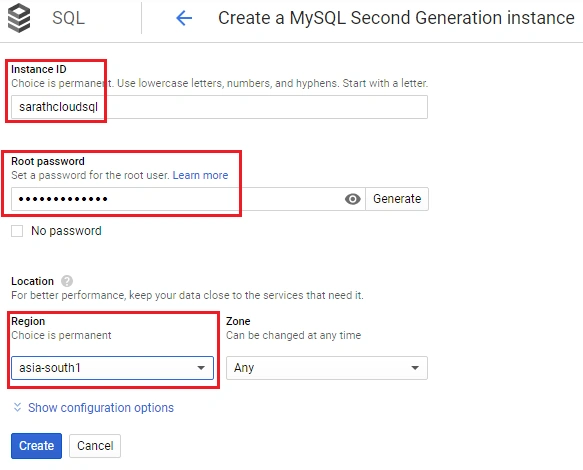Click the Create button
The width and height of the screenshot is (583, 470).
click(x=36, y=445)
